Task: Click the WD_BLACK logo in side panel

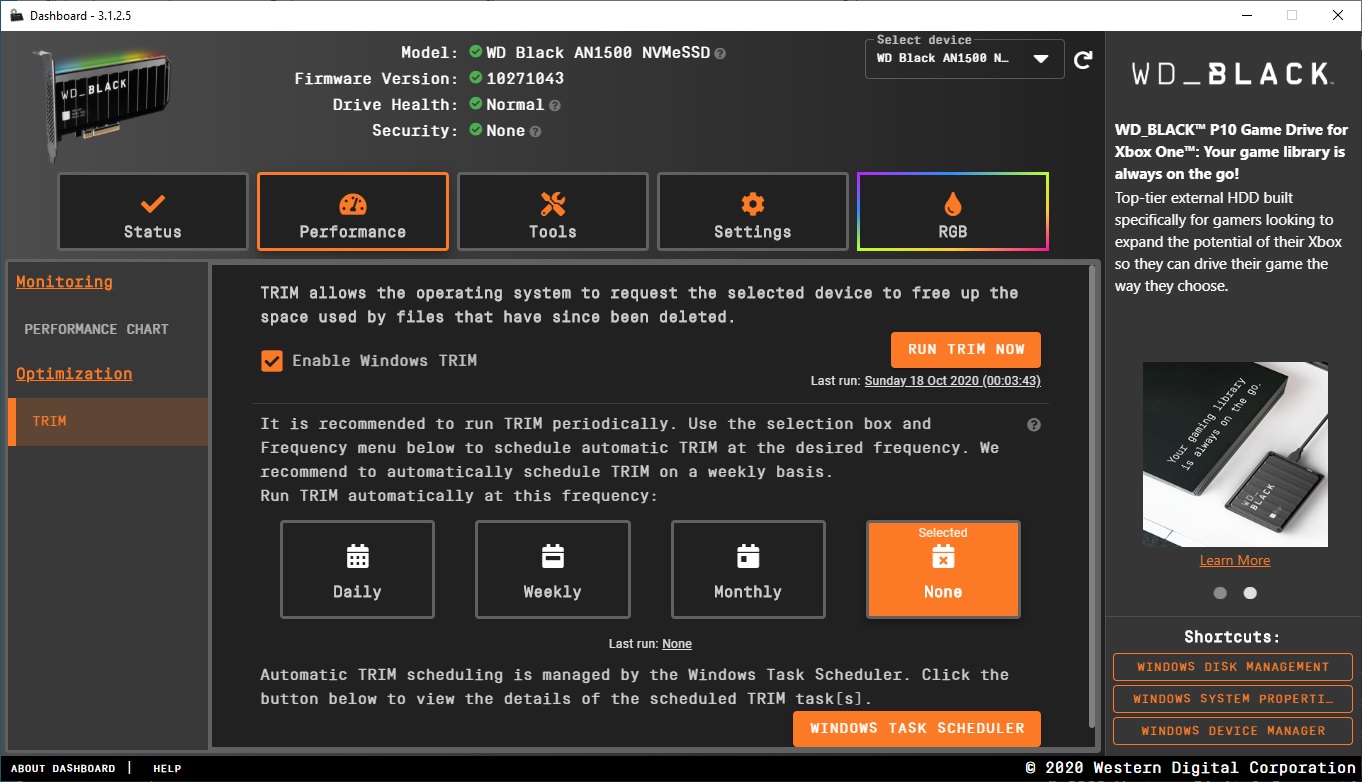Action: [x=1231, y=74]
